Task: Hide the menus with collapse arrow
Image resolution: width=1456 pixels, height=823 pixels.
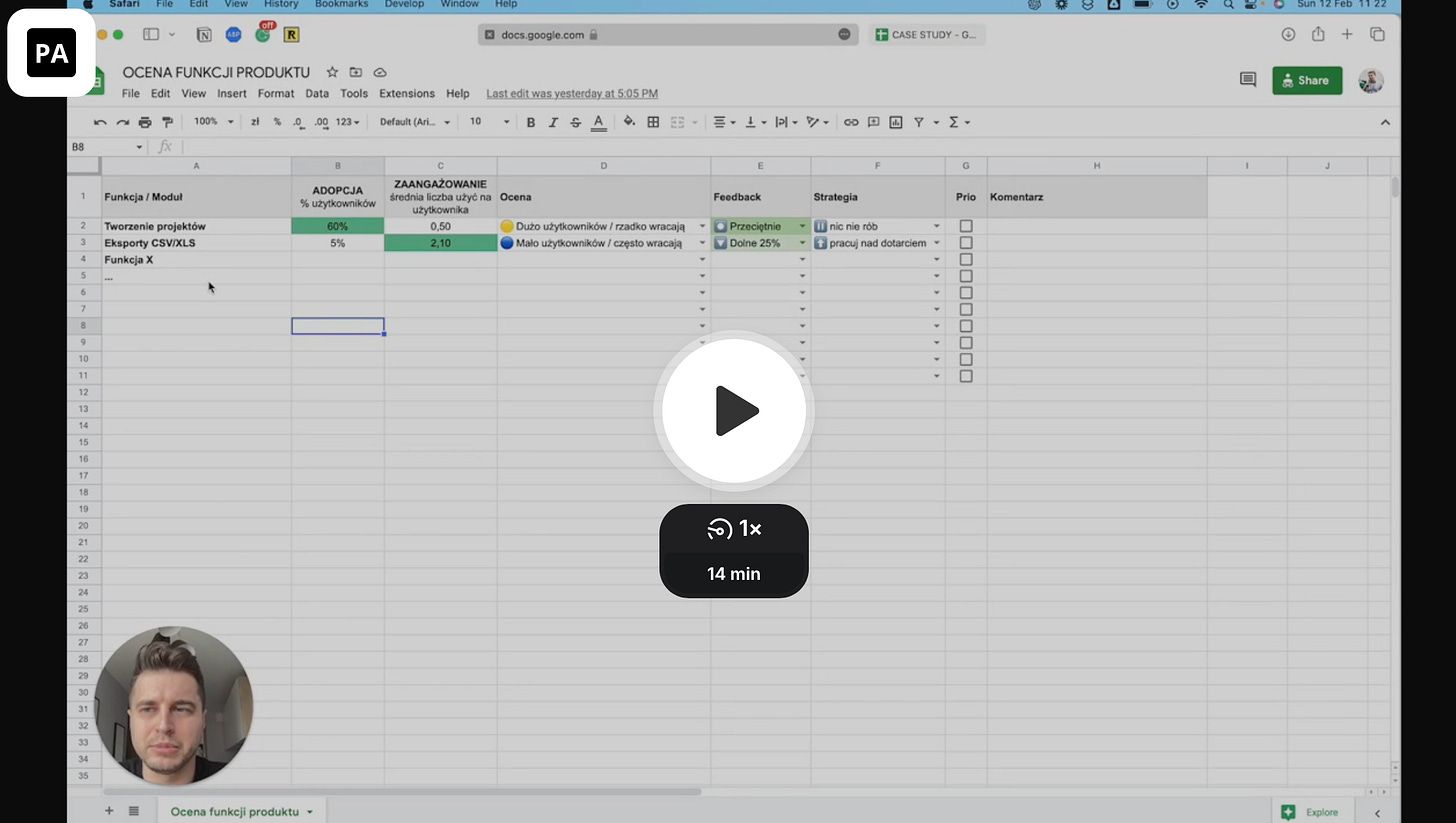Action: point(1385,122)
